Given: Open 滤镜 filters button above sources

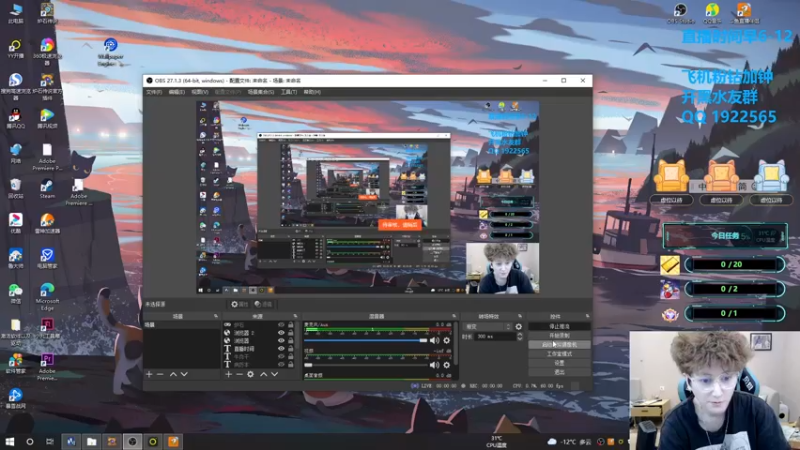Looking at the screenshot, I should [x=263, y=305].
